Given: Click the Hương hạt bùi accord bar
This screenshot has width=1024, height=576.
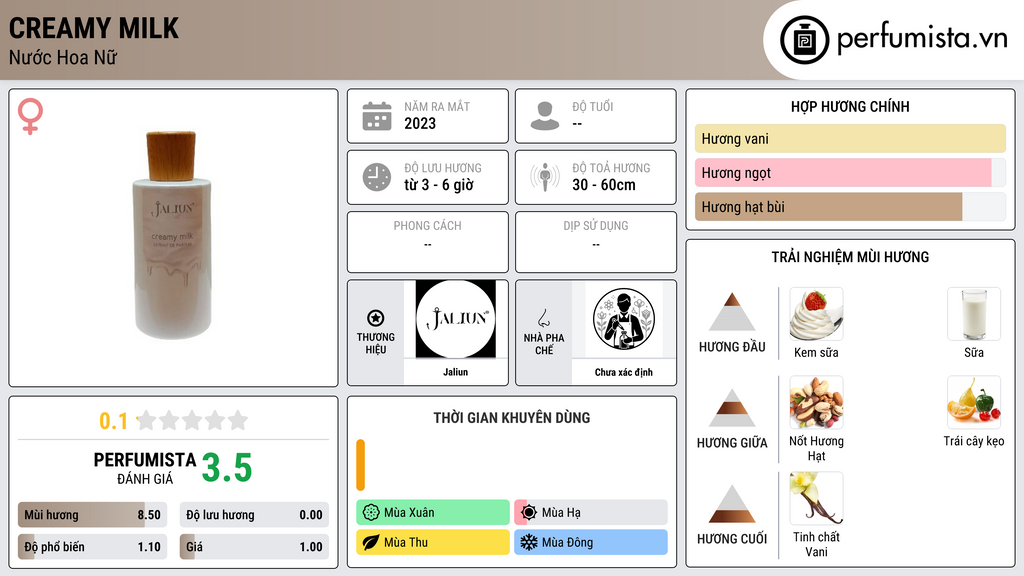Looking at the screenshot, I should coord(850,206).
